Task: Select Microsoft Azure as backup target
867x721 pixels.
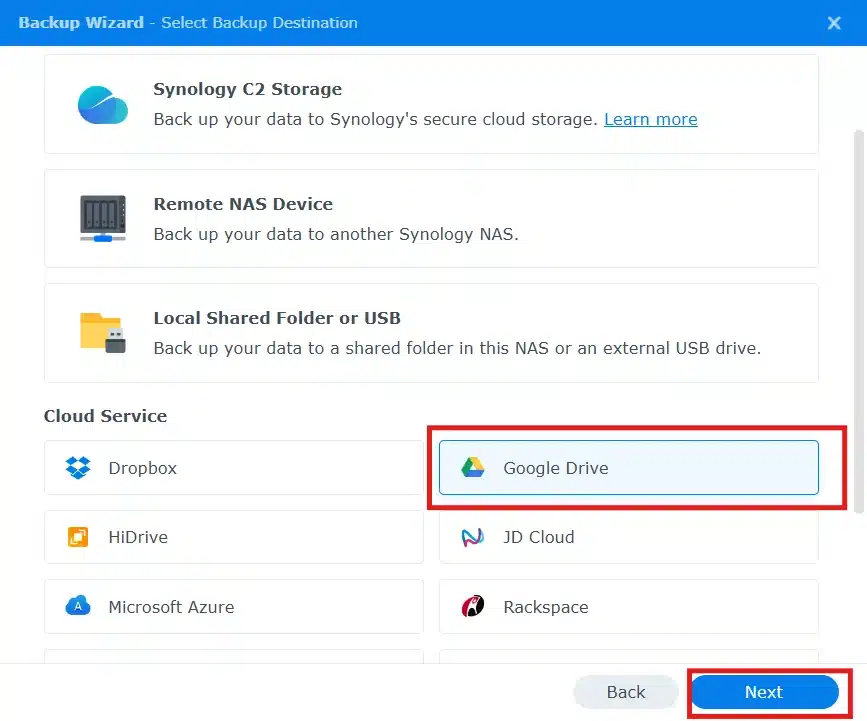Action: [x=234, y=606]
